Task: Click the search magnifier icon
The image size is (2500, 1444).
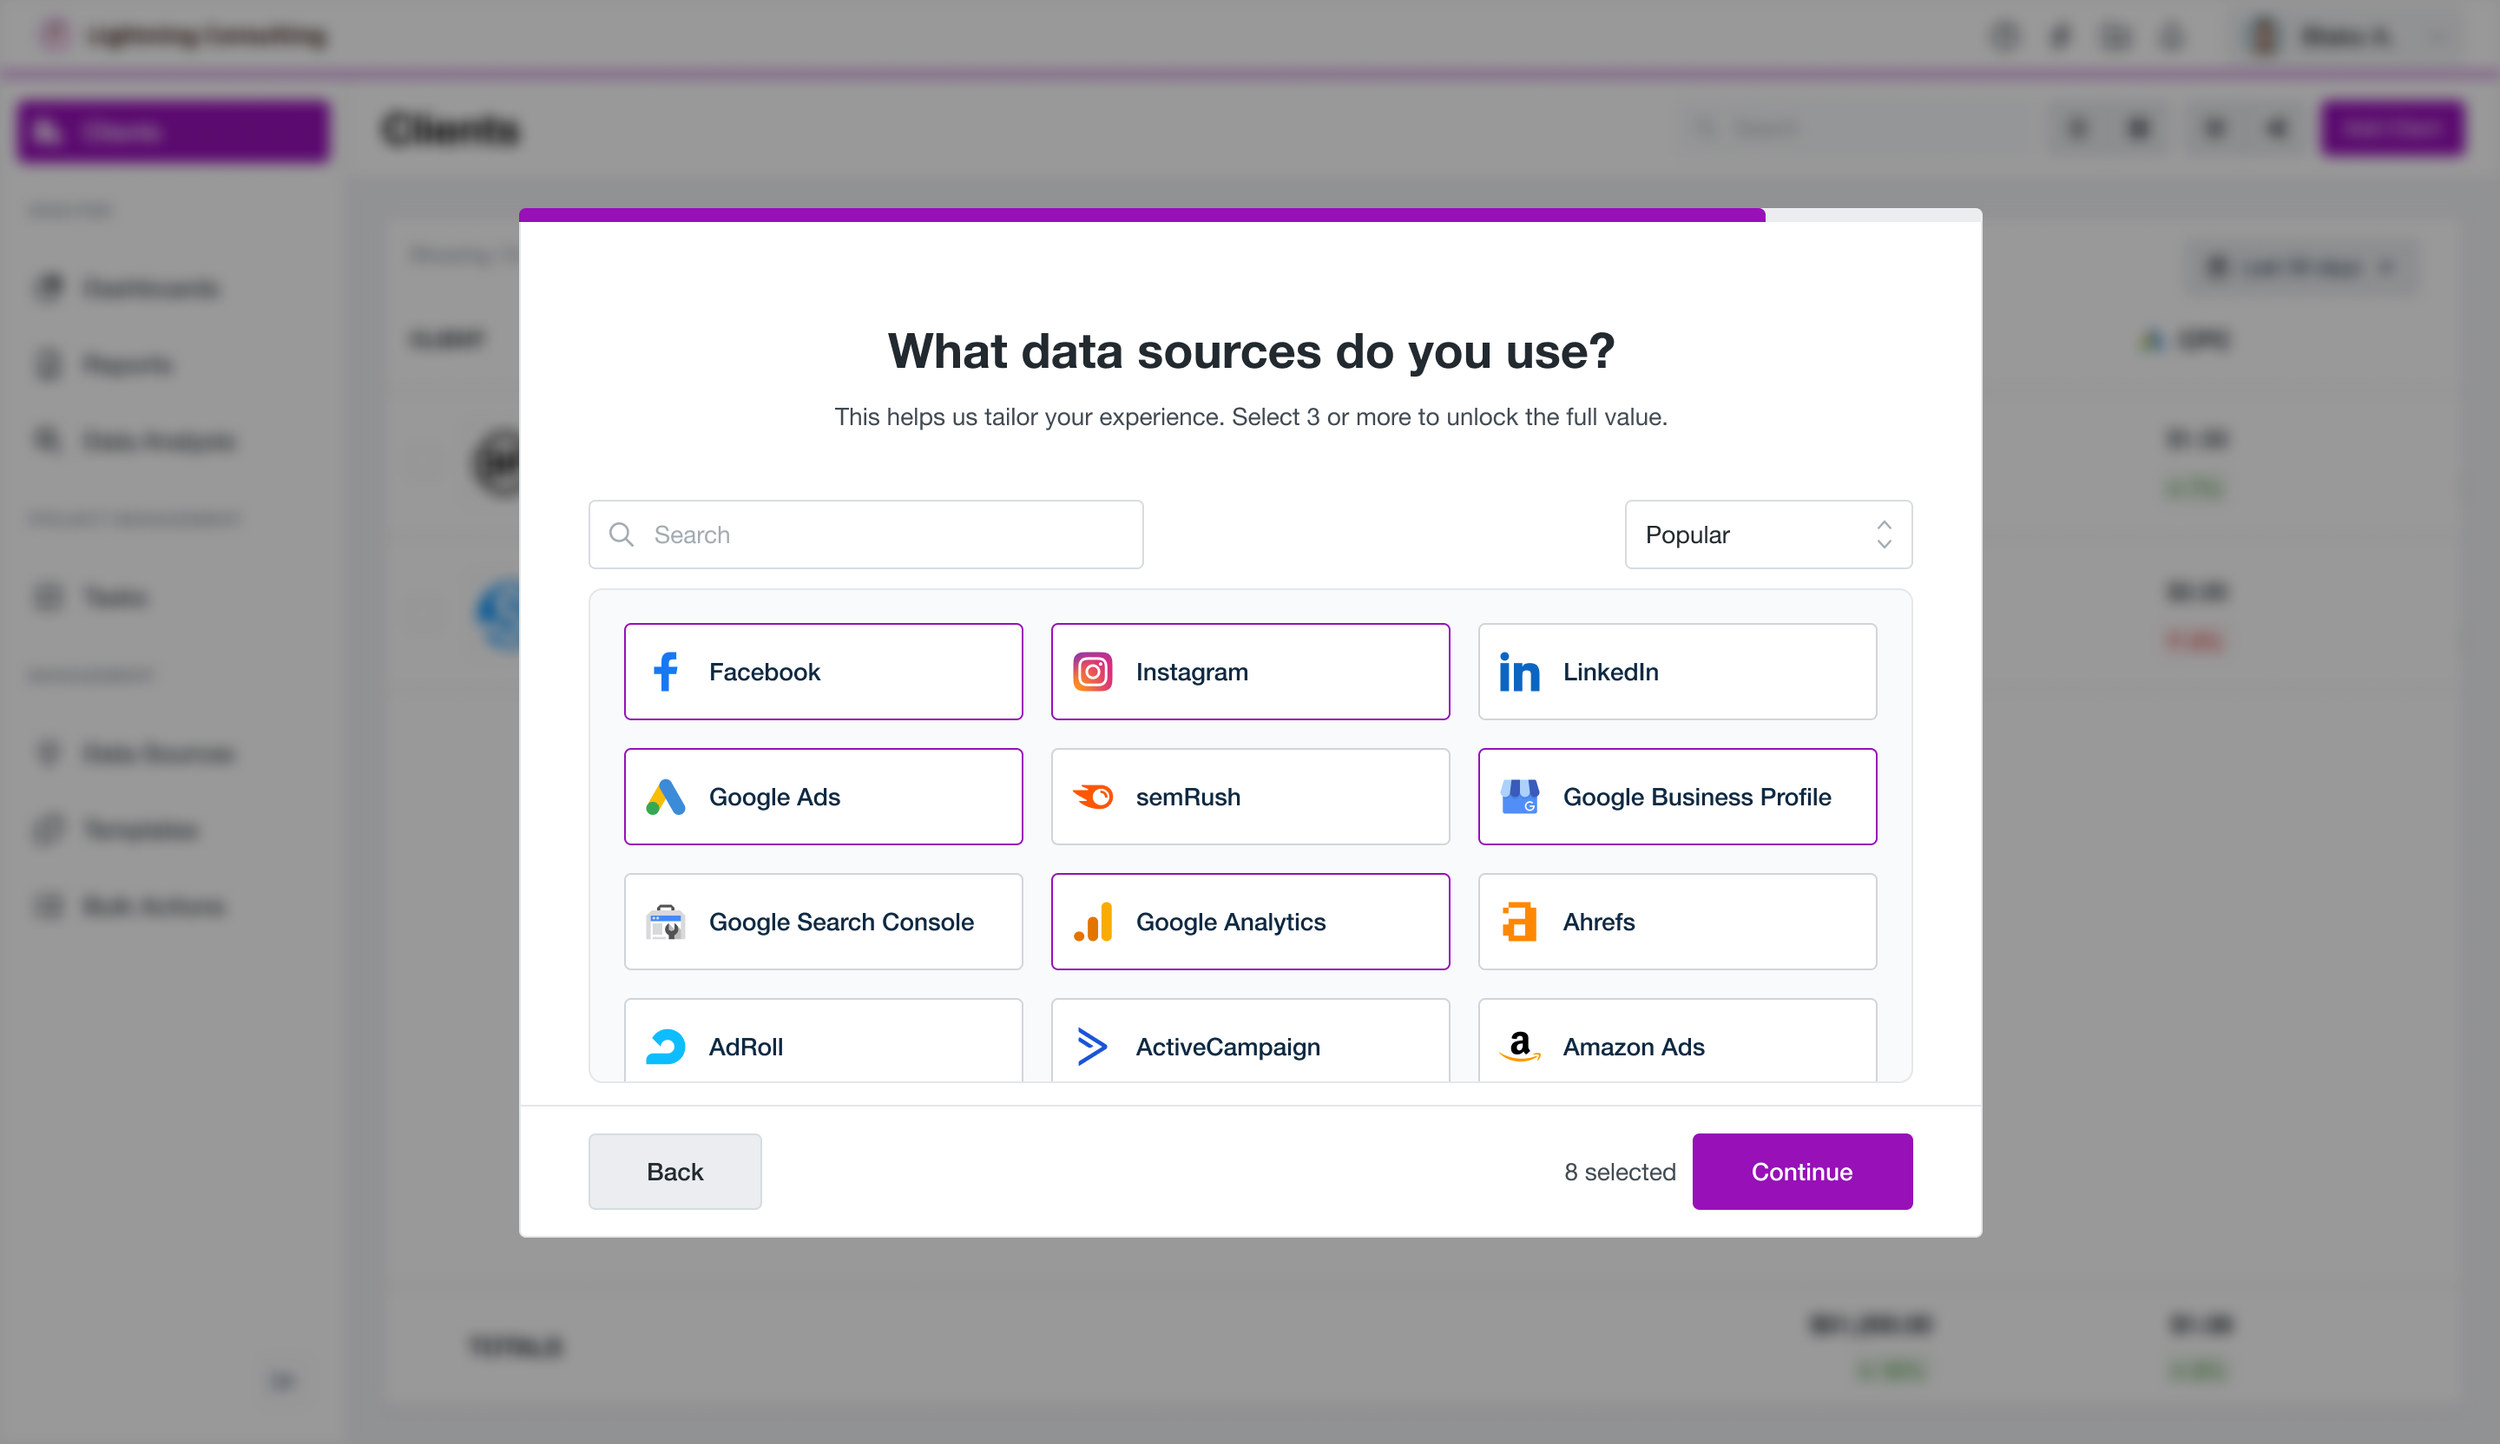Action: click(621, 535)
